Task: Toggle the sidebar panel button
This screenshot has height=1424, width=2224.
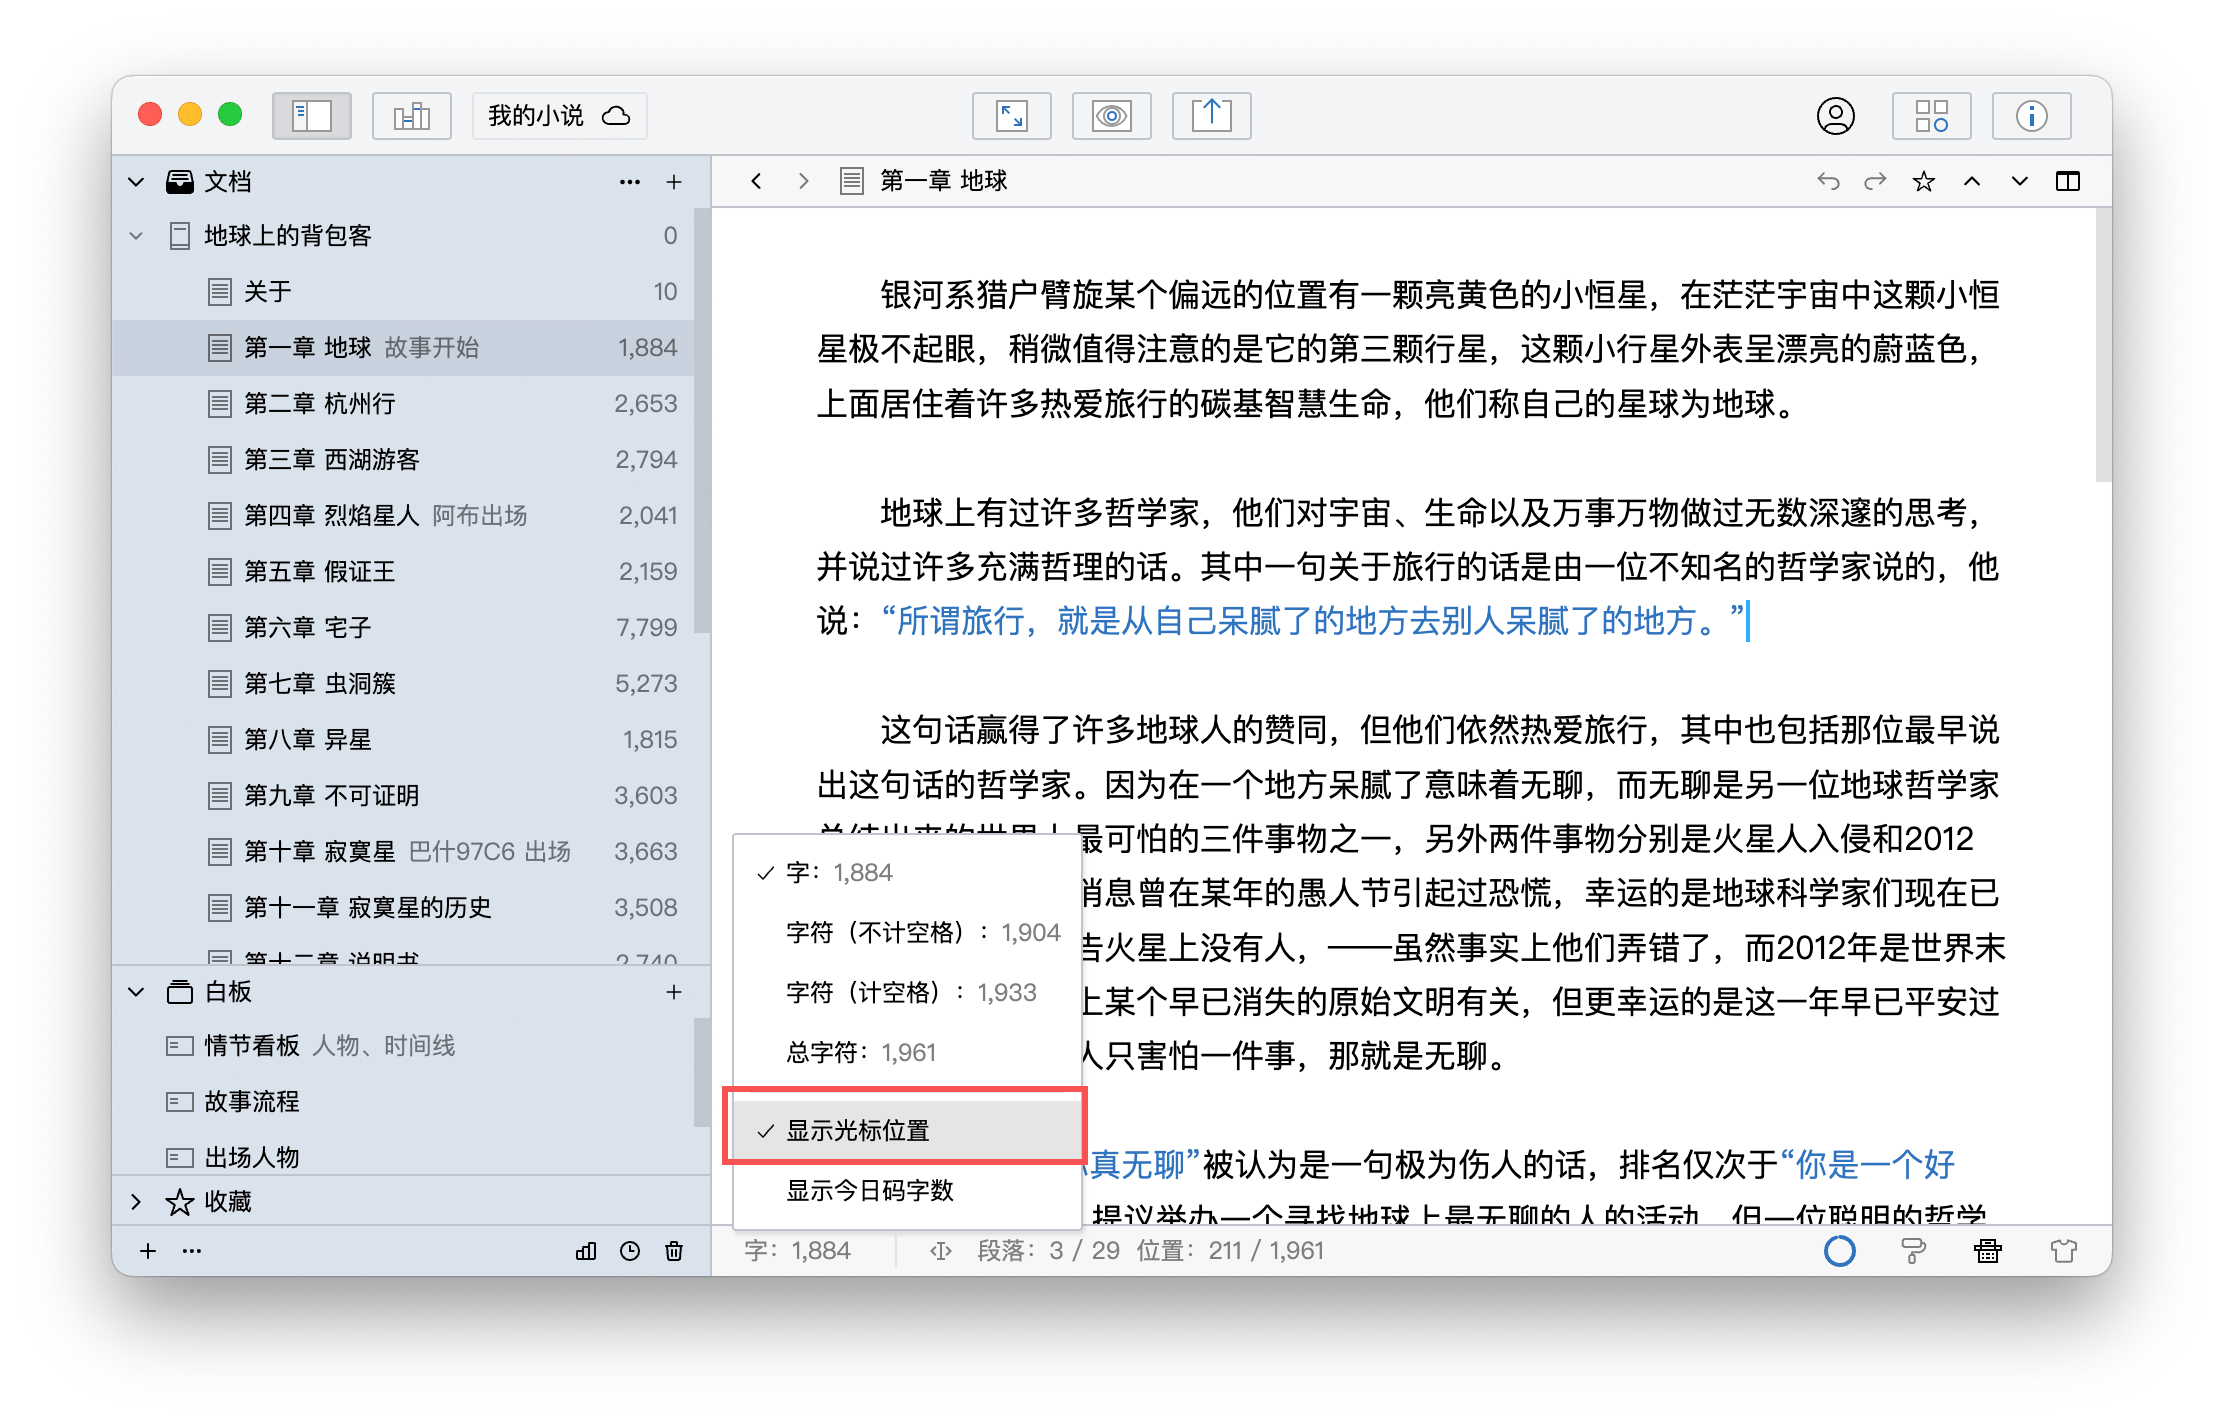Action: (312, 116)
